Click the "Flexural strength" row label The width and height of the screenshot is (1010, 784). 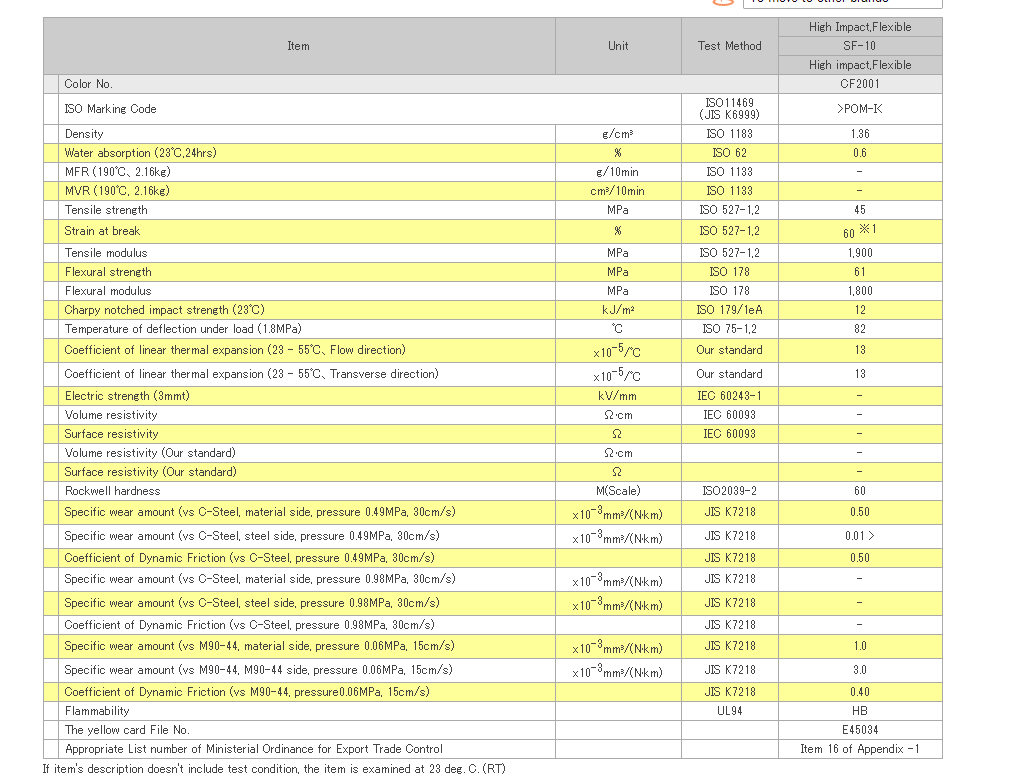(x=108, y=272)
